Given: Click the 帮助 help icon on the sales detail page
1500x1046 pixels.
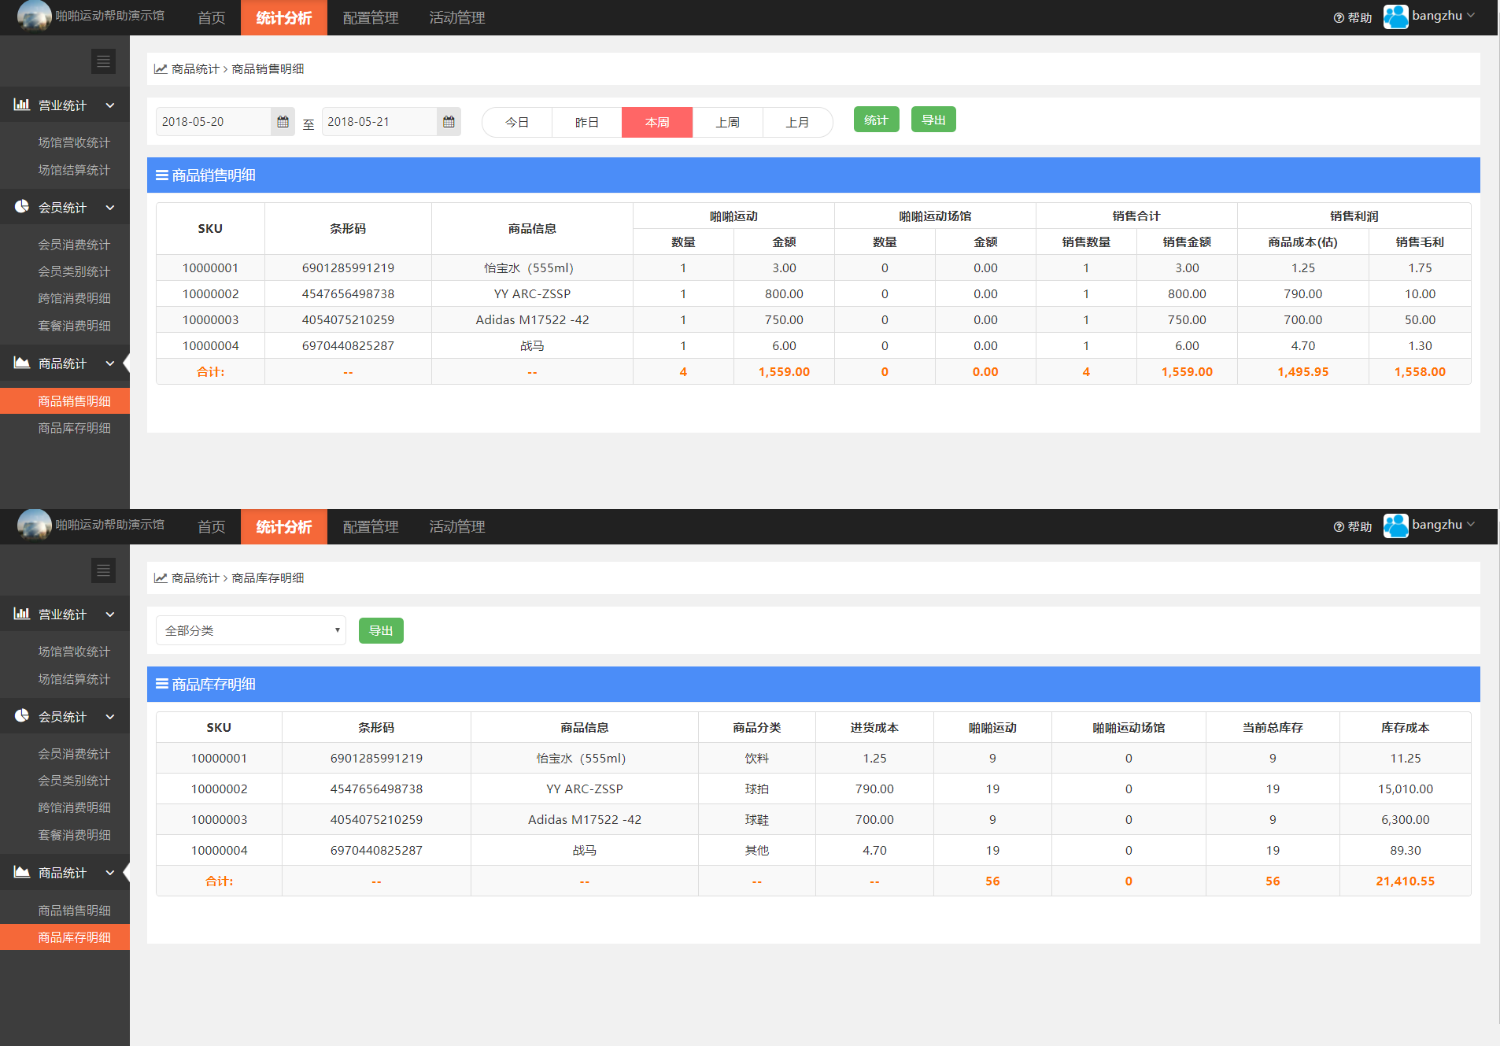Looking at the screenshot, I should pos(1339,18).
